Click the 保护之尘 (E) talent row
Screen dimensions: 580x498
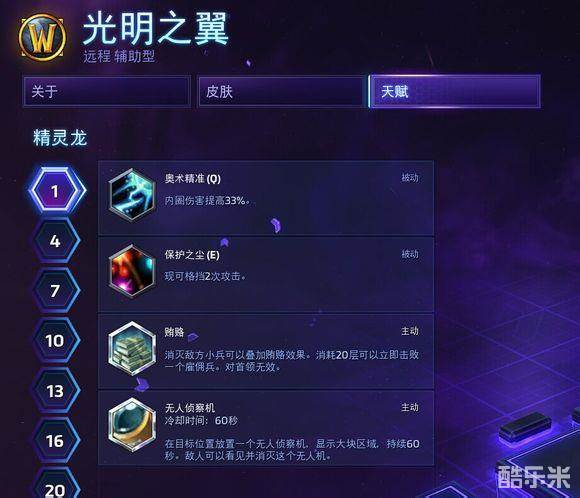click(x=266, y=275)
